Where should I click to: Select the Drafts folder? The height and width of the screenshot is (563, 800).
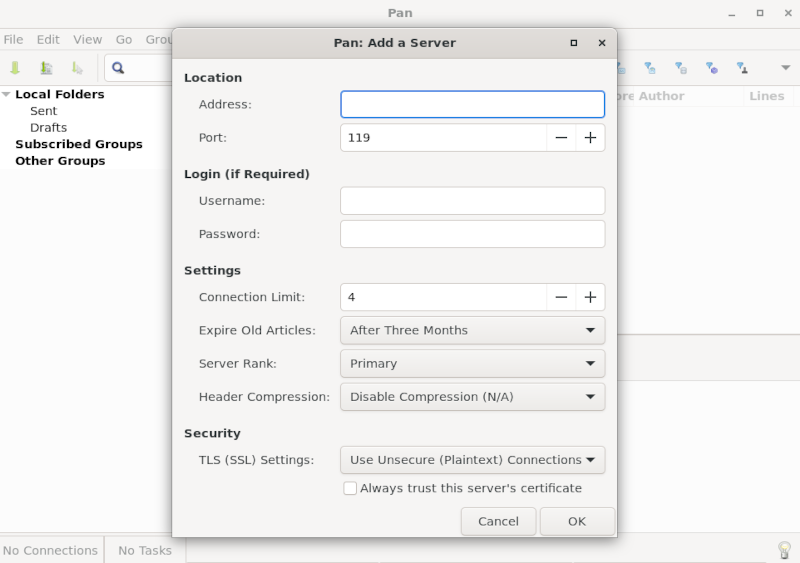48,128
